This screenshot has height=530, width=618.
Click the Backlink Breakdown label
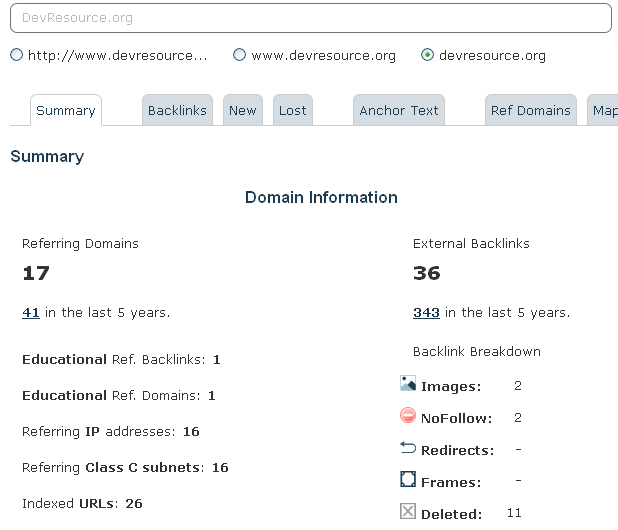(x=477, y=351)
